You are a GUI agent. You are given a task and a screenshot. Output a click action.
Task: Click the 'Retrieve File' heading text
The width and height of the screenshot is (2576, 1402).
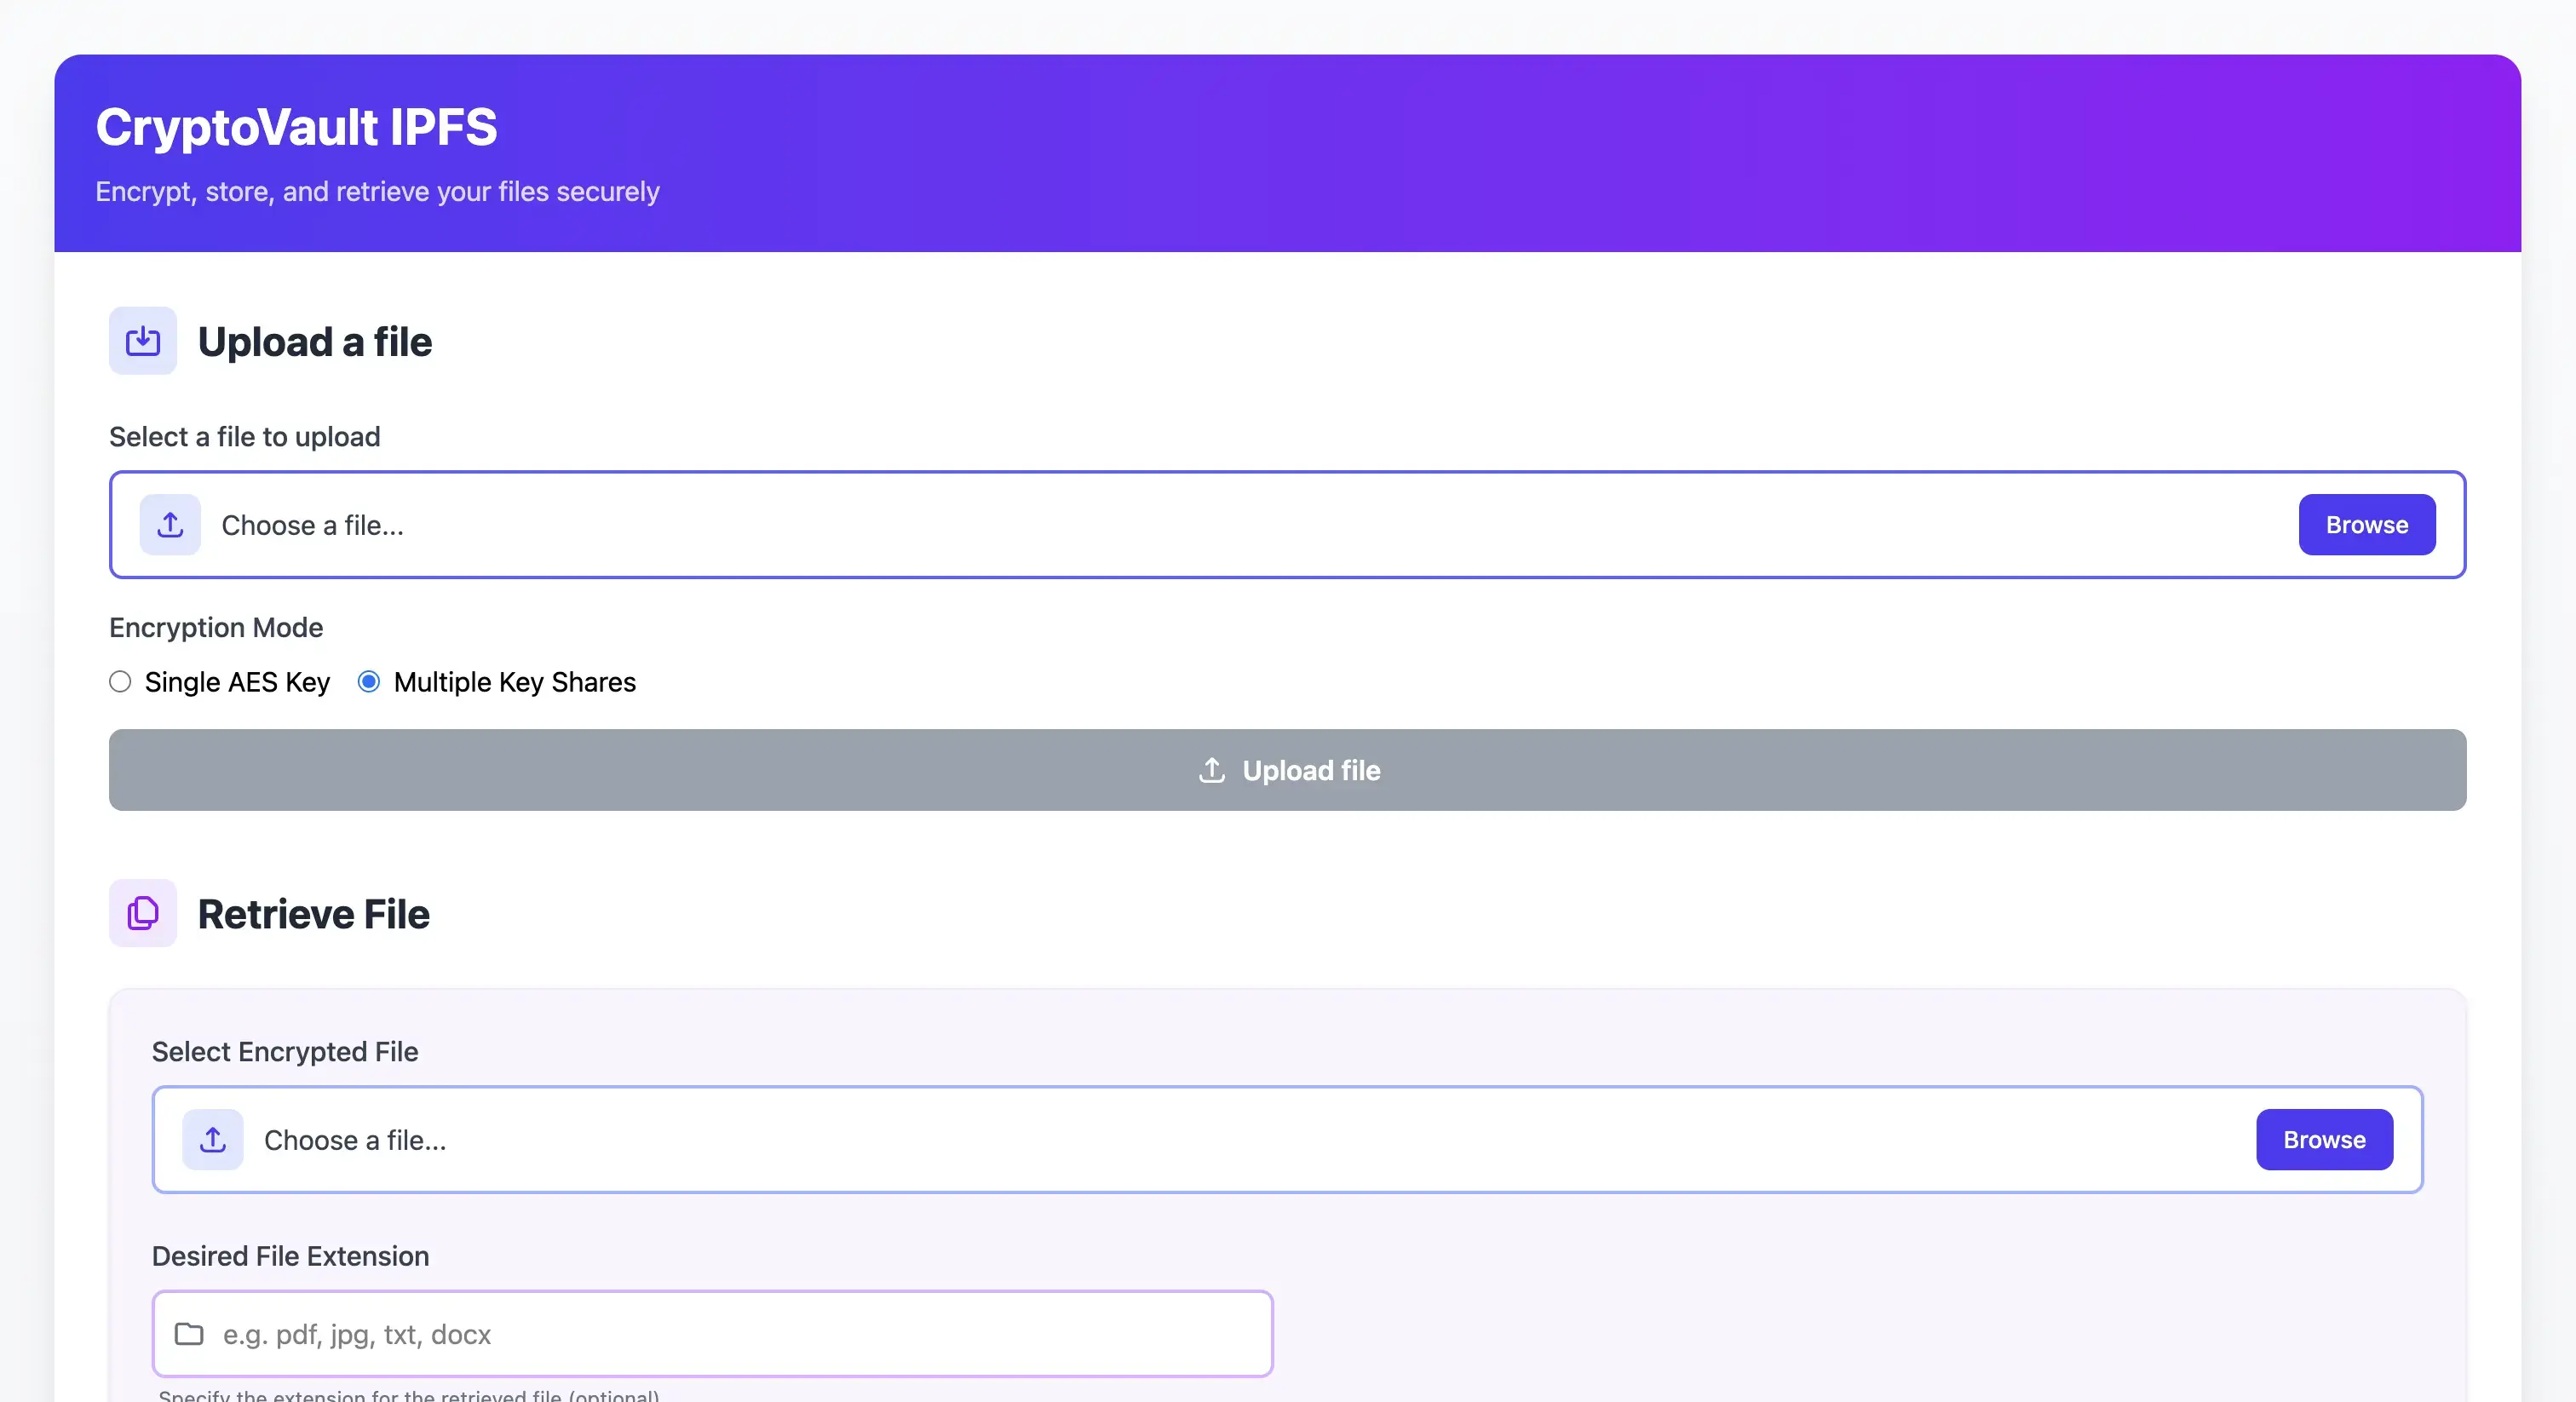click(314, 914)
